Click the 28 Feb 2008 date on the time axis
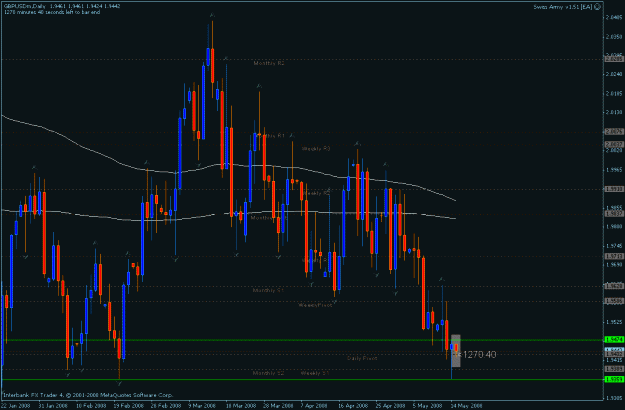625x410 pixels. point(165,406)
